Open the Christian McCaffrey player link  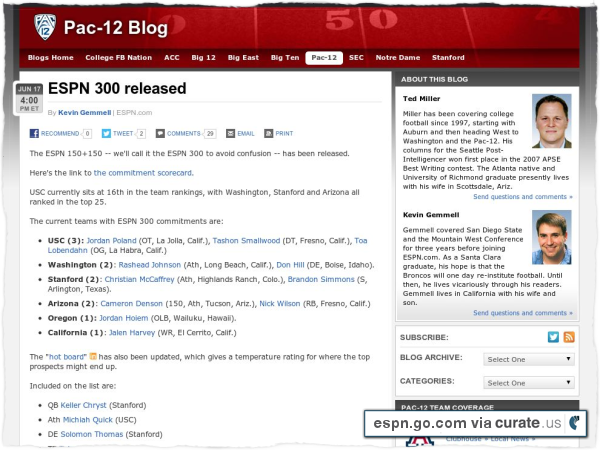pyautogui.click(x=139, y=279)
